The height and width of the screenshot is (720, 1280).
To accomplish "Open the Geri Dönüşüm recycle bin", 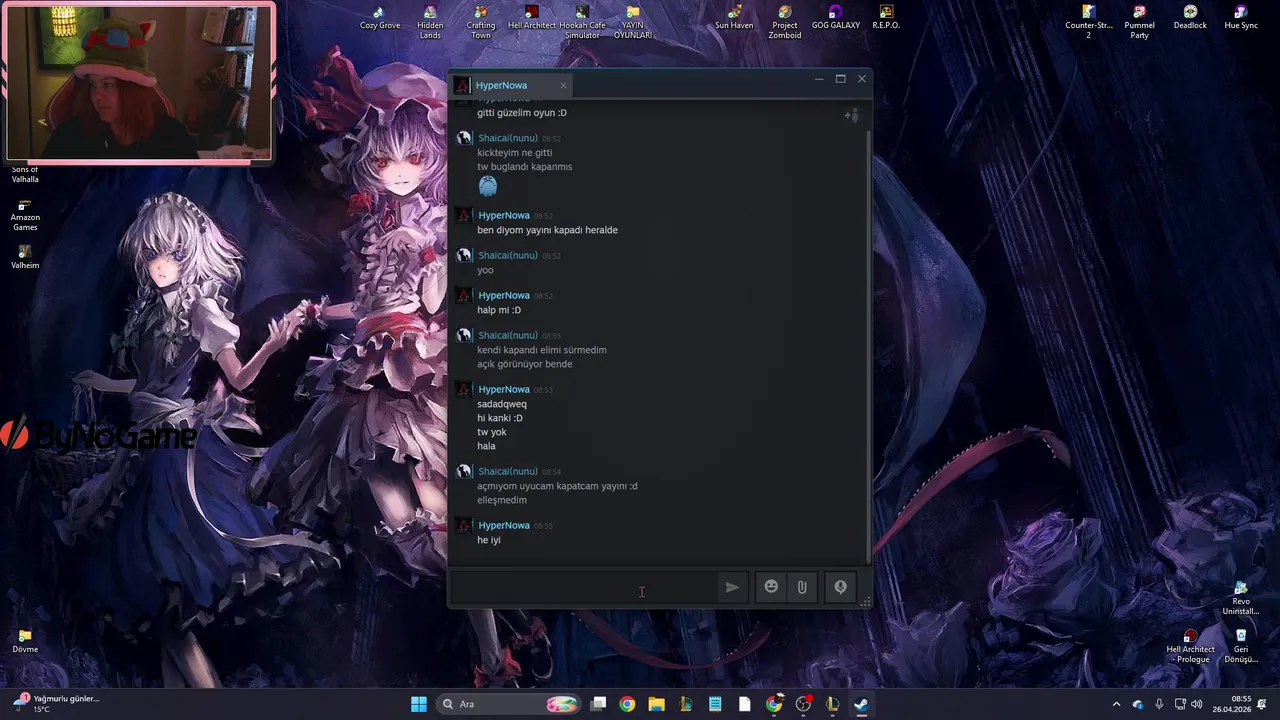I will 1241,646.
